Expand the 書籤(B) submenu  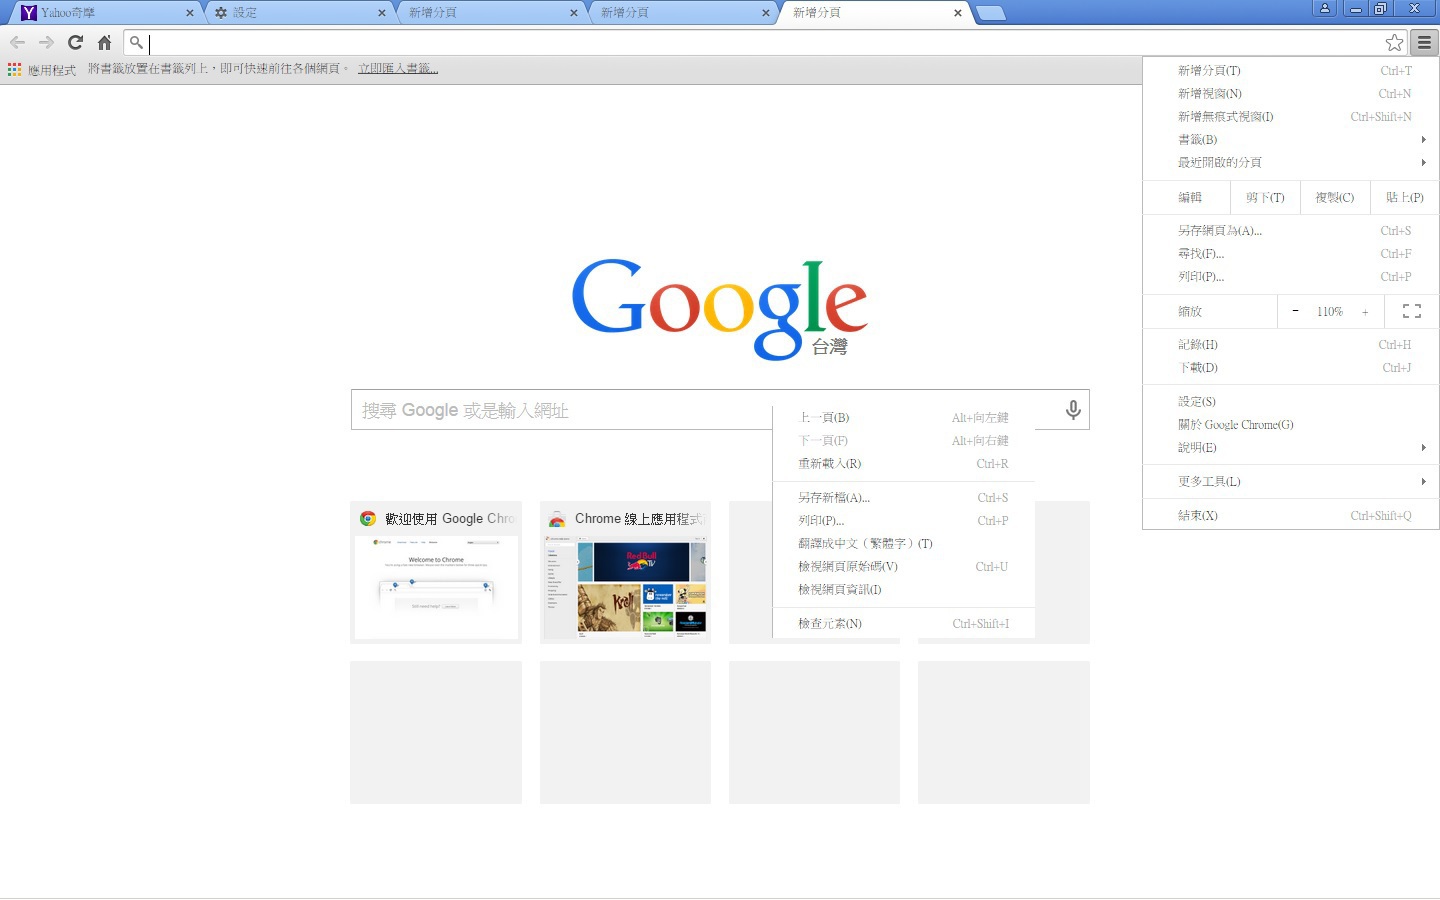tap(1291, 139)
